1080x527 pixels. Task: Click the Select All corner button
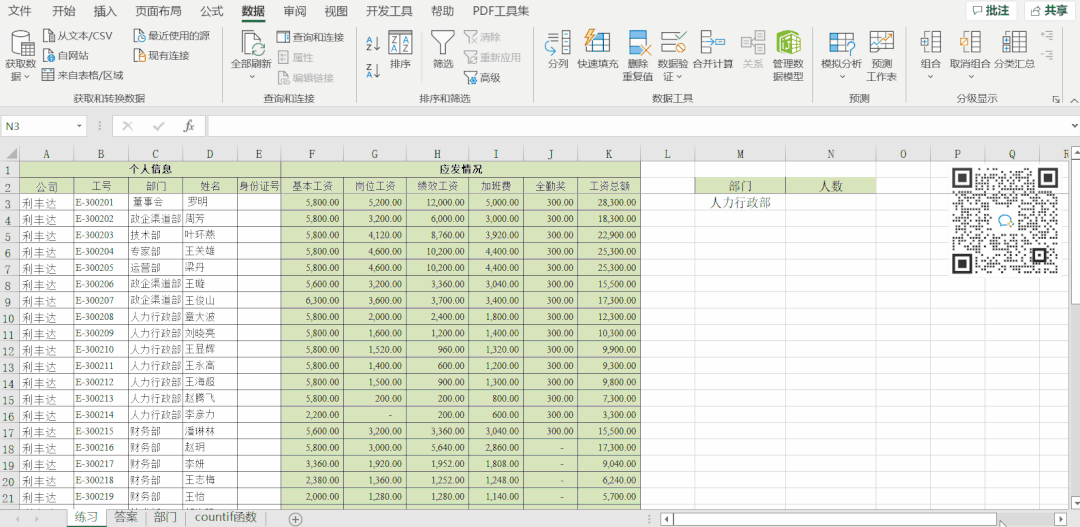10,154
